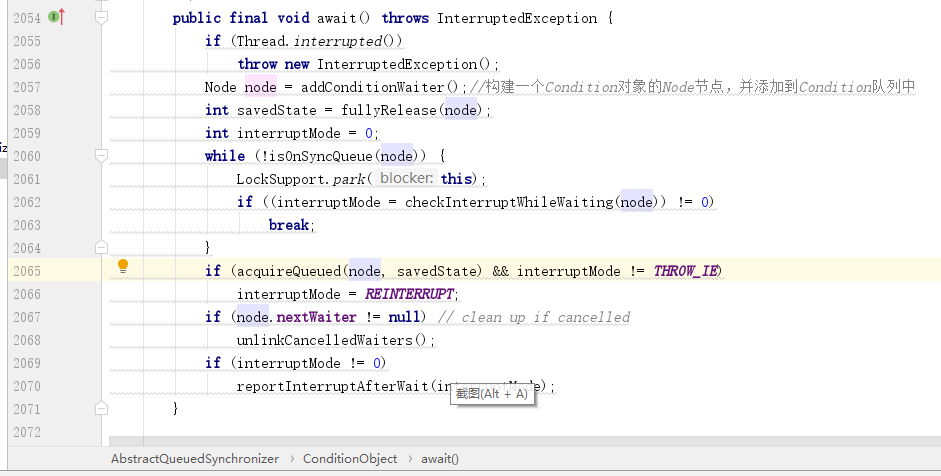Click the horizontal scrollbar below the code

[525, 441]
